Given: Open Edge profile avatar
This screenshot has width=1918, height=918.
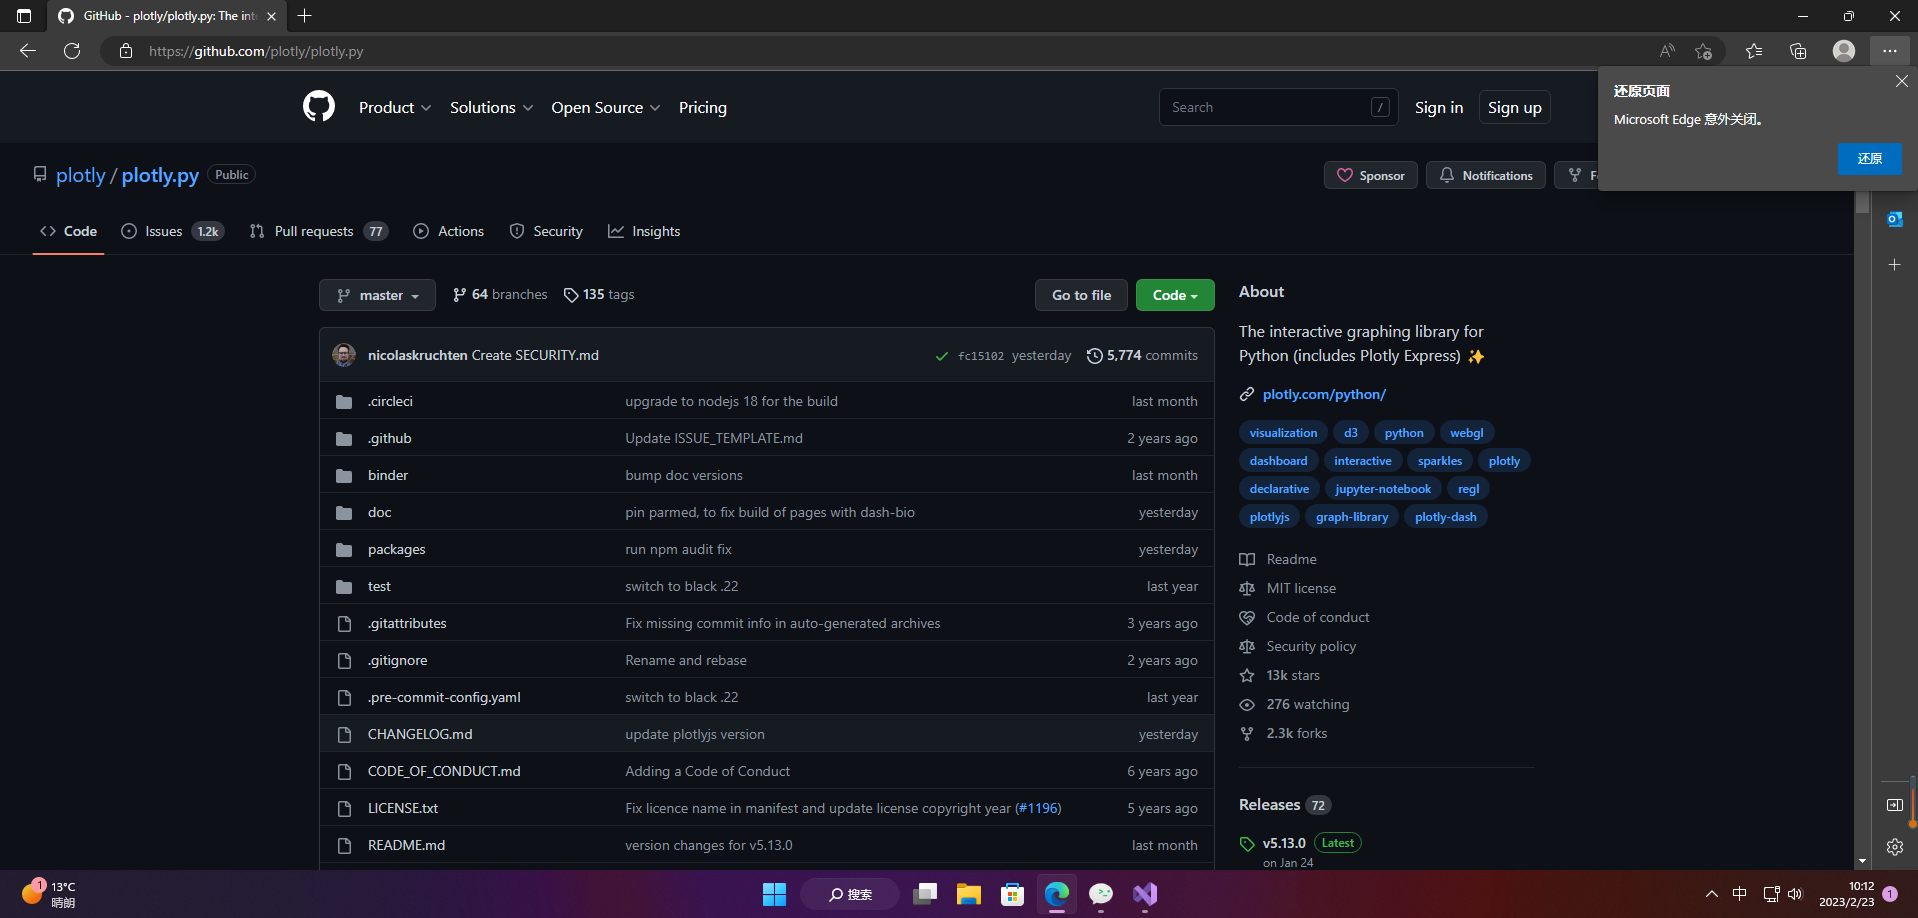Looking at the screenshot, I should [x=1844, y=51].
